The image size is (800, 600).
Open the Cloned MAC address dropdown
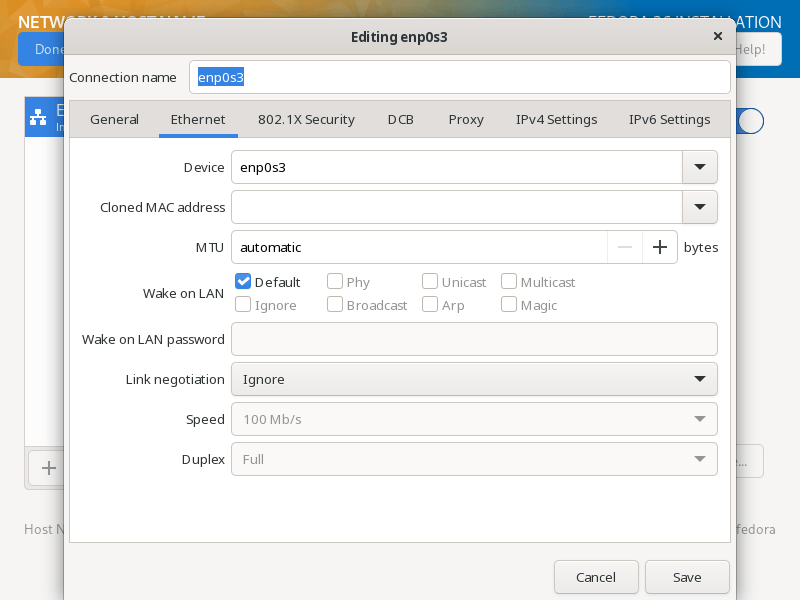point(699,207)
